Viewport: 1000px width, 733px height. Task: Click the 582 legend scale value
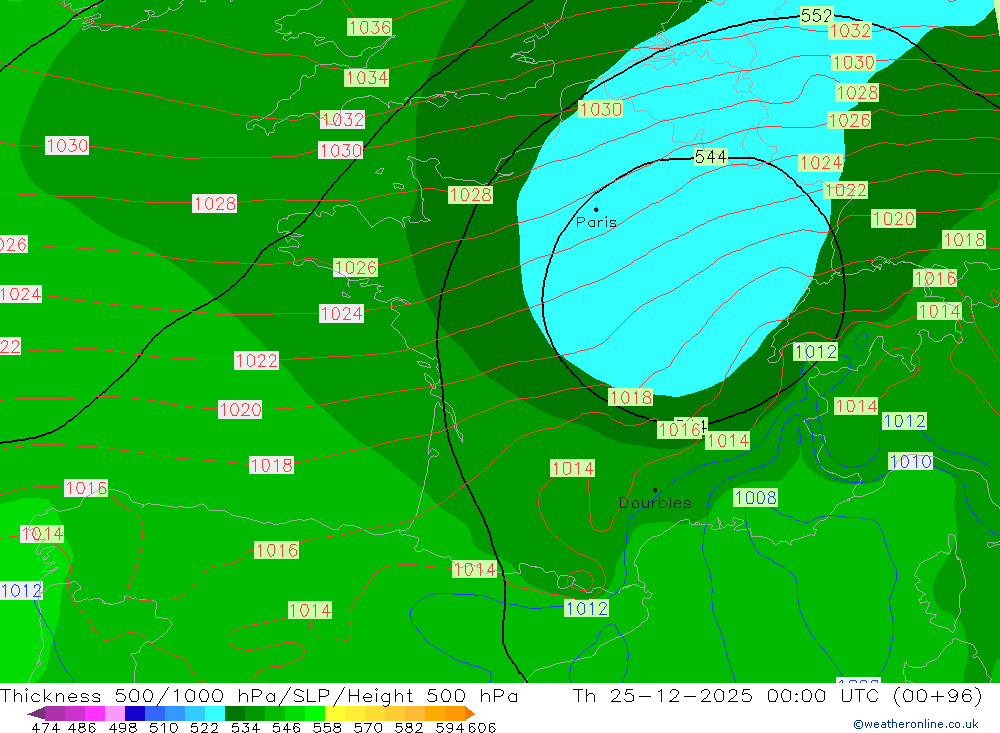(408, 727)
